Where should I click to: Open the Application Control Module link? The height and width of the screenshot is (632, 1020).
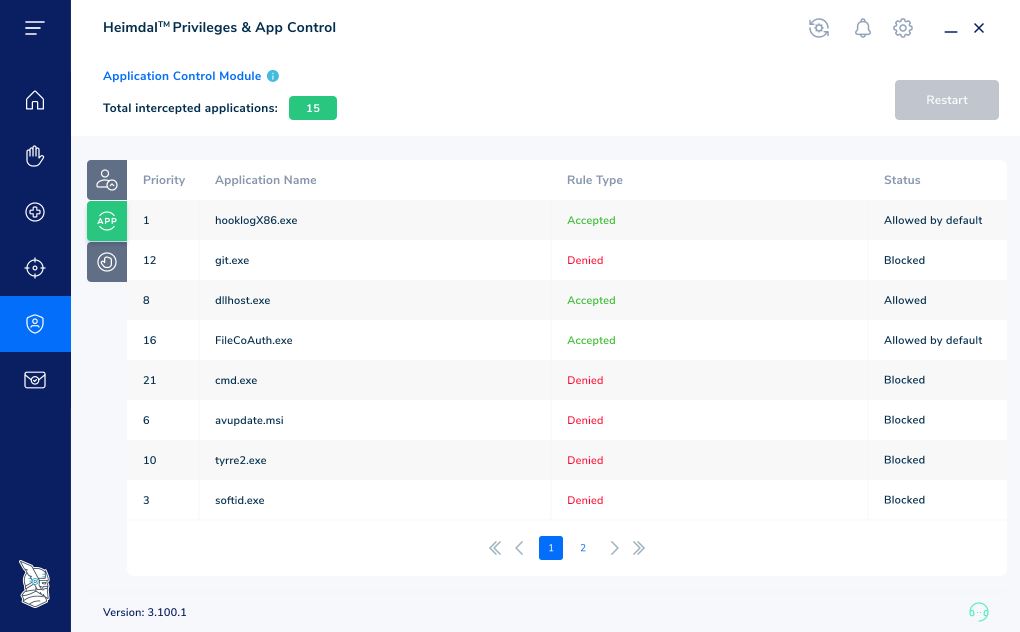point(181,76)
